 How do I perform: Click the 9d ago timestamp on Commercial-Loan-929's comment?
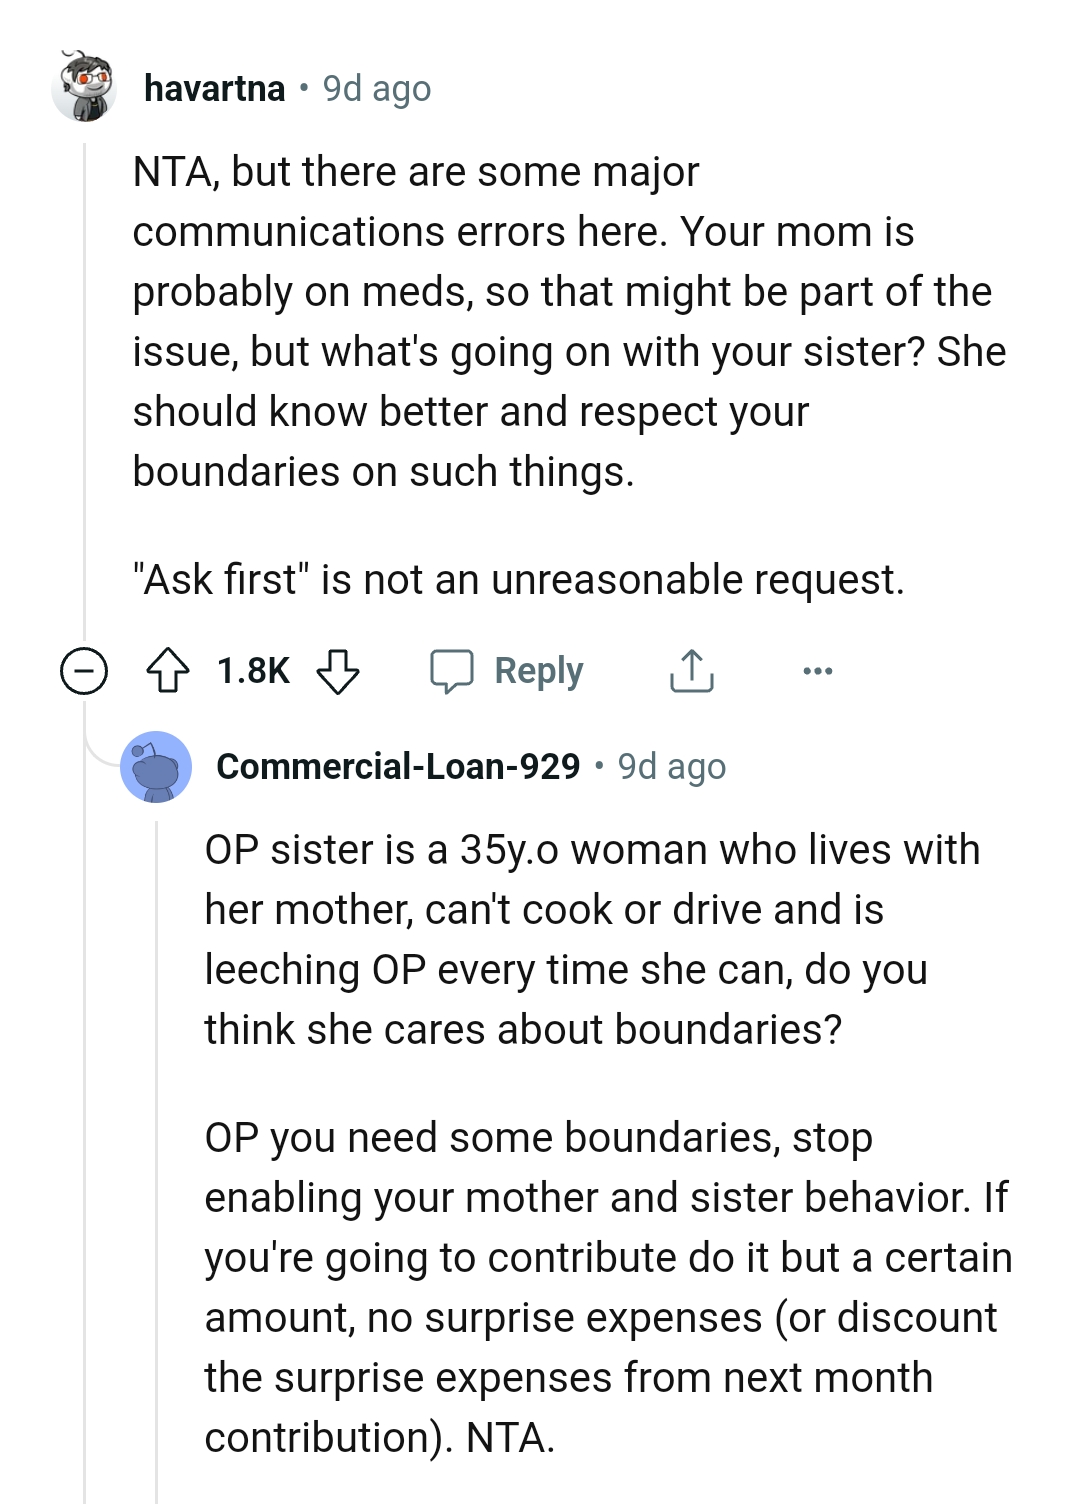[672, 766]
